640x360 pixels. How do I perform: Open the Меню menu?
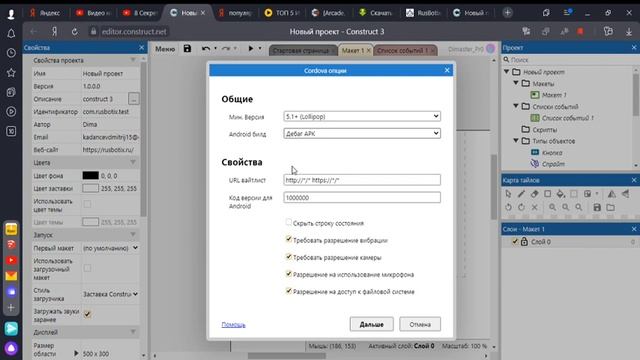click(165, 49)
